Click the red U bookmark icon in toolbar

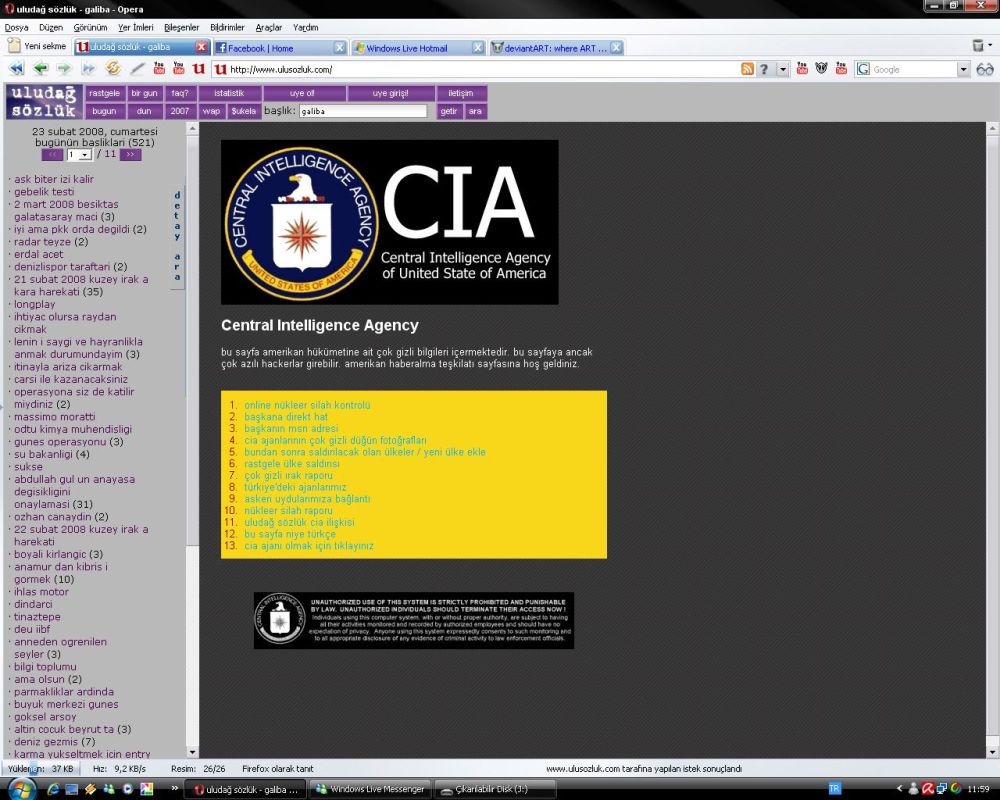(198, 68)
